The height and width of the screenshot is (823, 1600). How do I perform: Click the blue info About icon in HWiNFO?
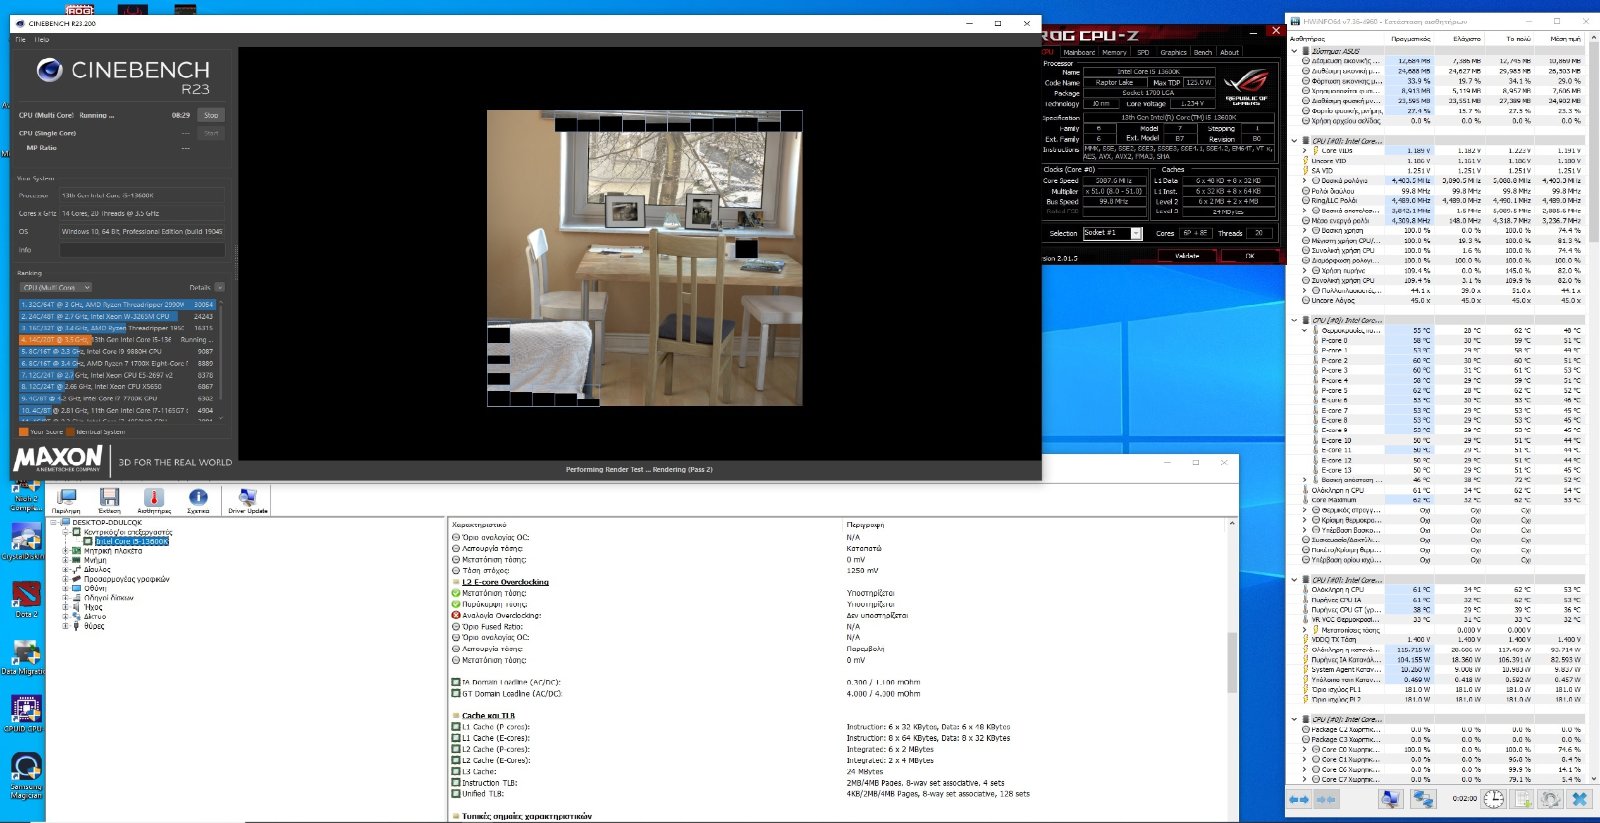tap(198, 498)
